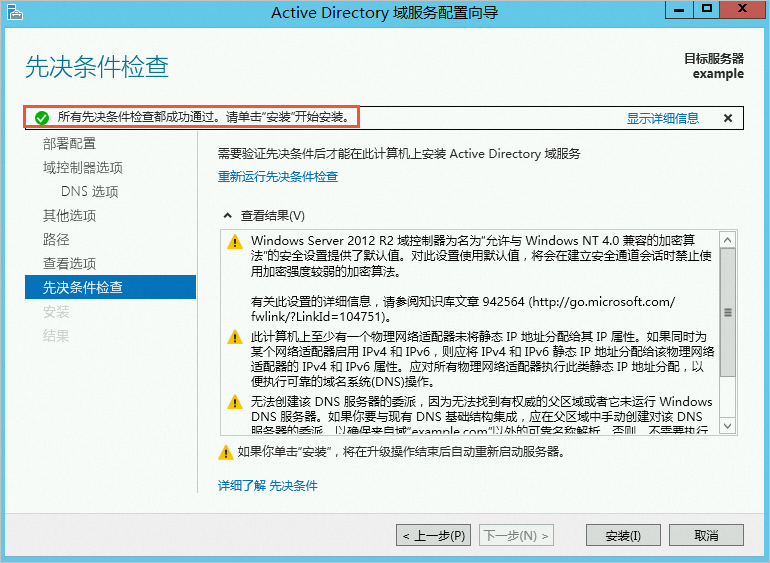Go to DNS 选项 step
Screen dimensions: 770x563
[89, 192]
